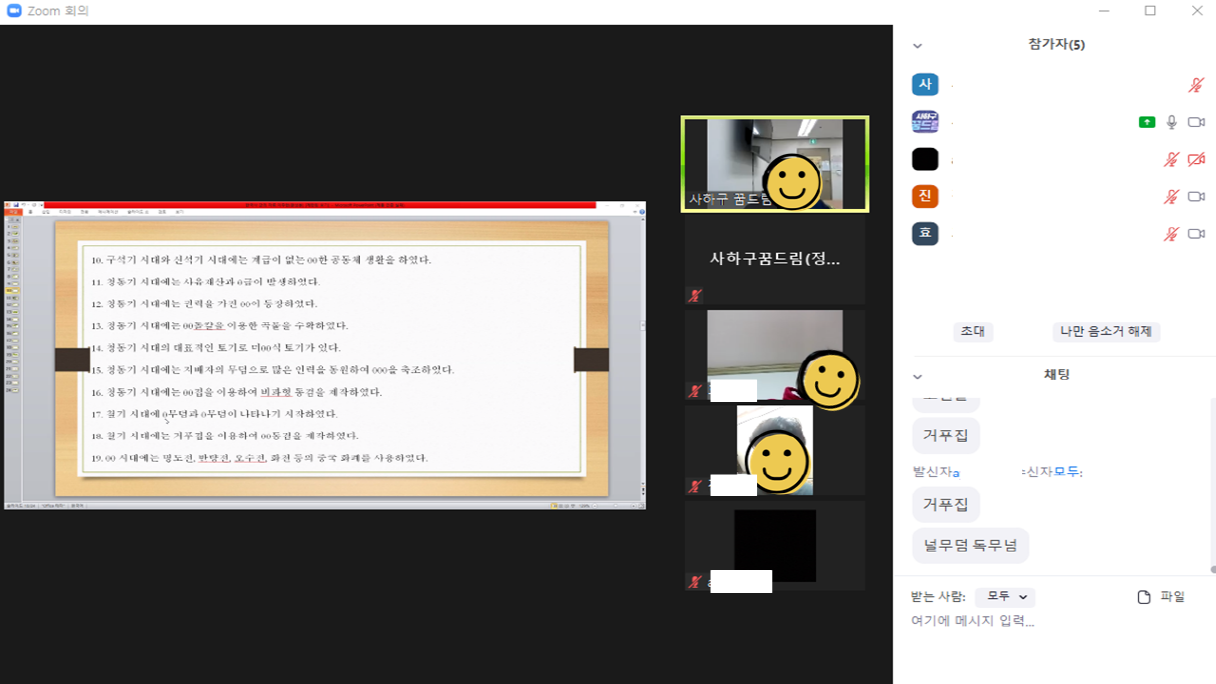The image size is (1216, 684).
Task: Click the muted microphone icon beside participant 사
Action: [x=1196, y=85]
